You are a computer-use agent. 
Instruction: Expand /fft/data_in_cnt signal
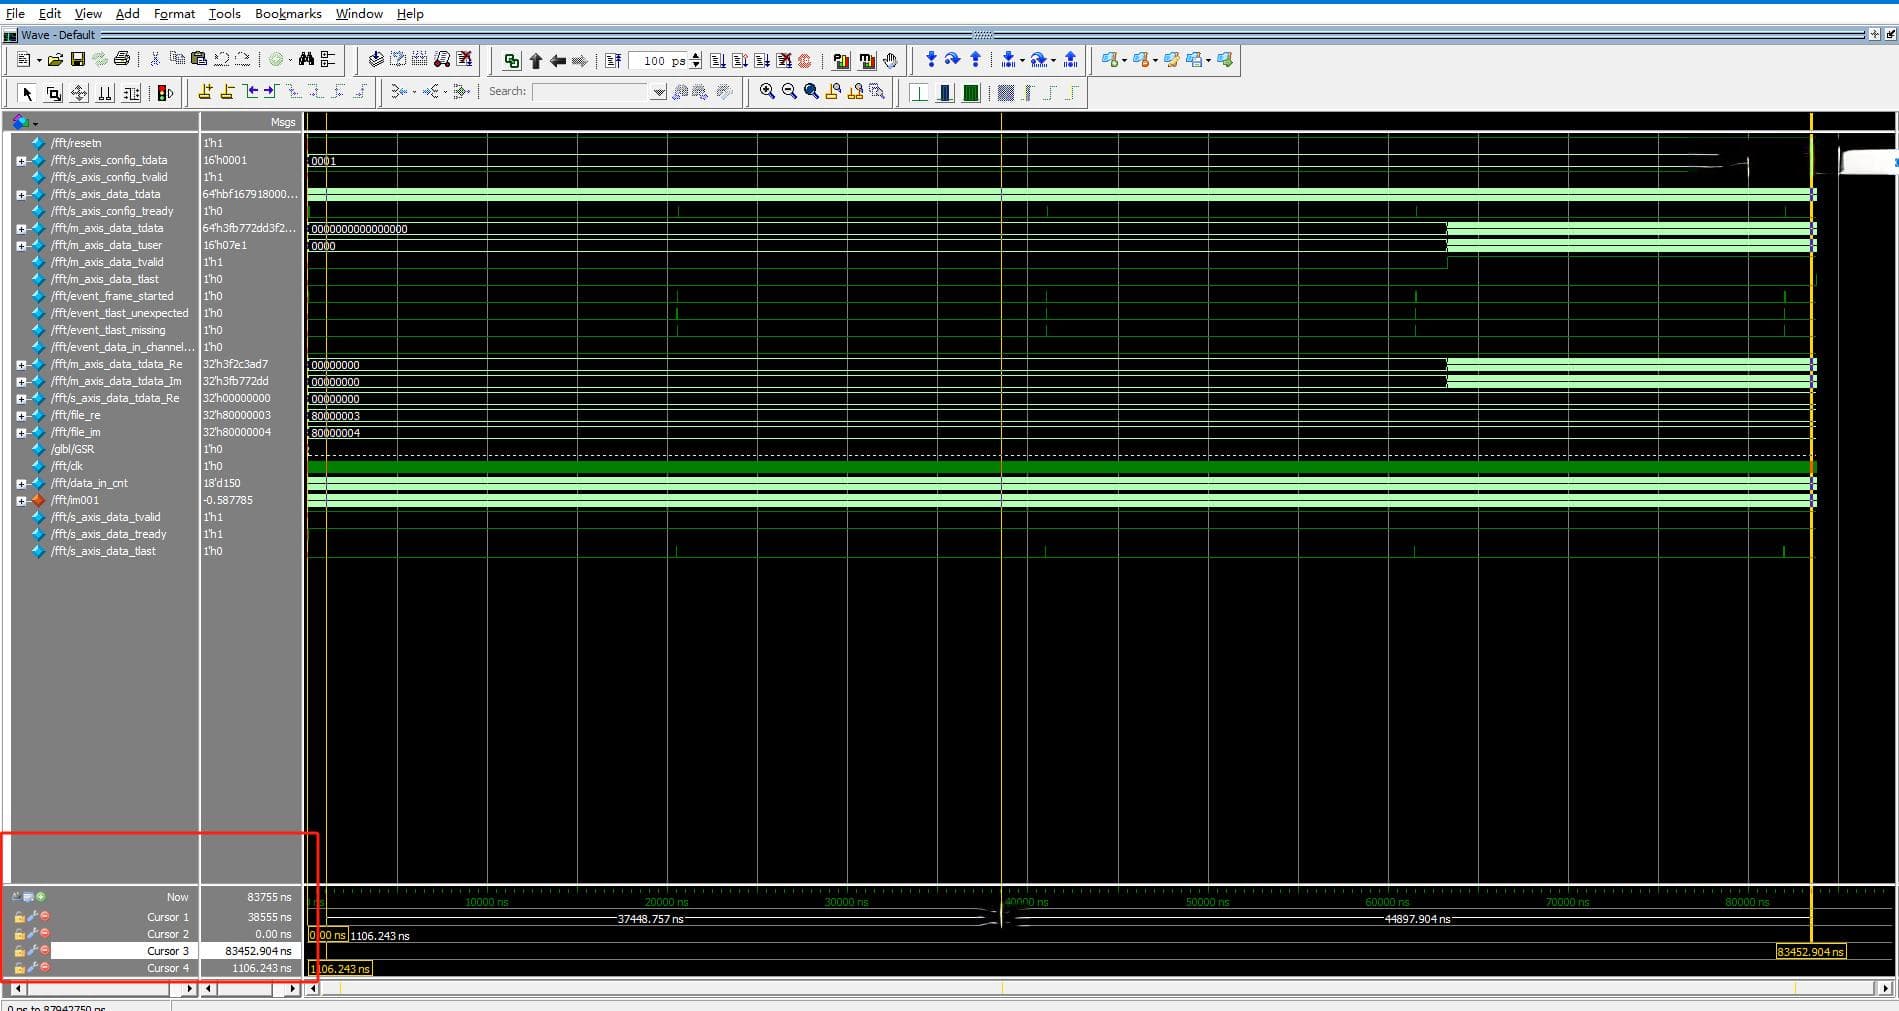[x=21, y=484]
